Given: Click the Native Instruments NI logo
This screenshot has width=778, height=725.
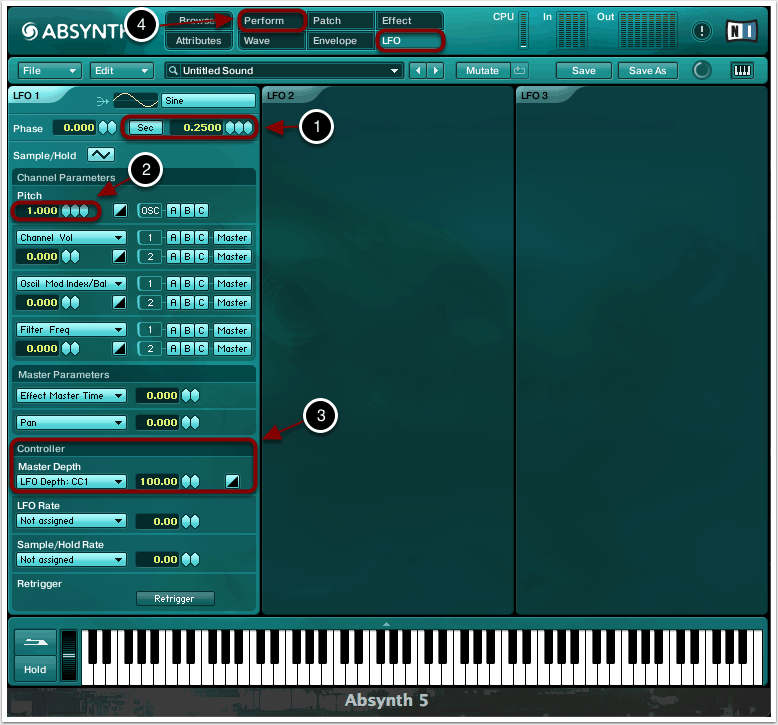Looking at the screenshot, I should point(741,31).
